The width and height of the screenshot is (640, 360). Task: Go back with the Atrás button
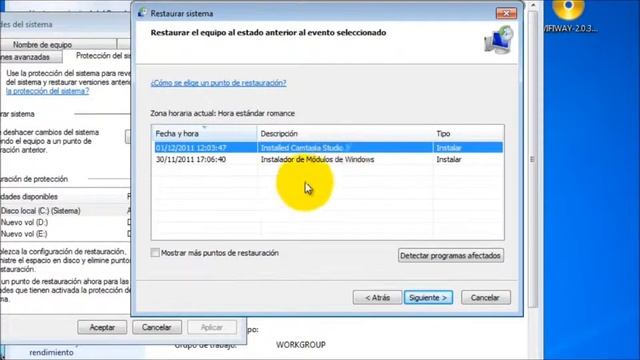pyautogui.click(x=377, y=298)
